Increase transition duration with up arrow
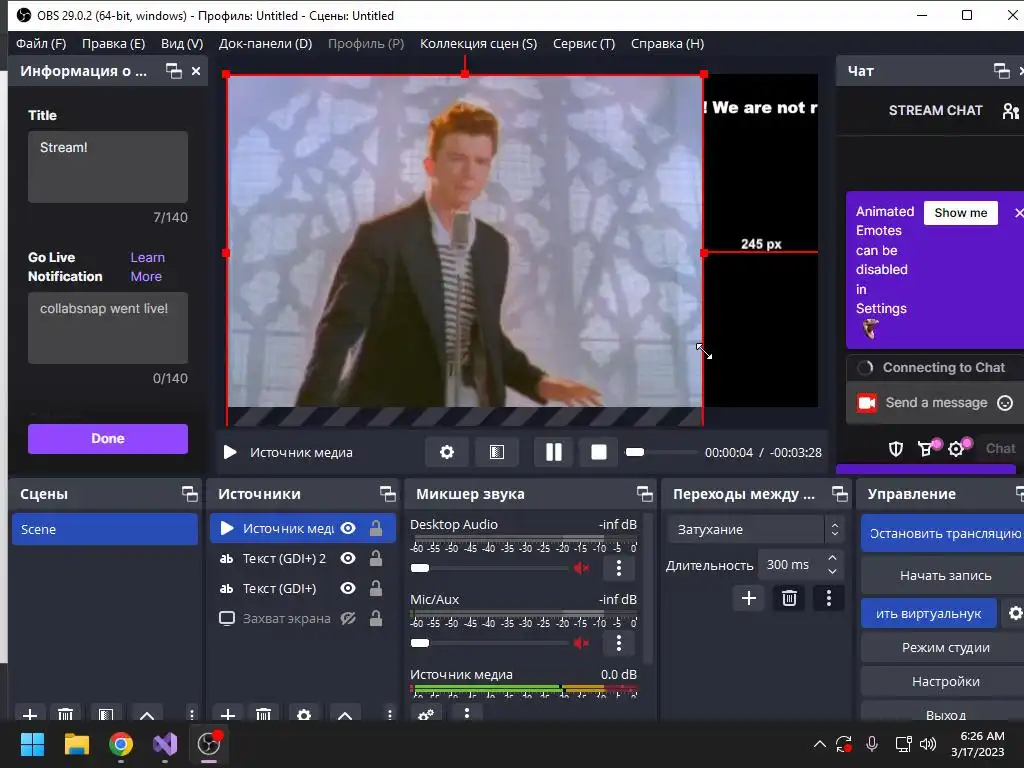 click(x=832, y=558)
